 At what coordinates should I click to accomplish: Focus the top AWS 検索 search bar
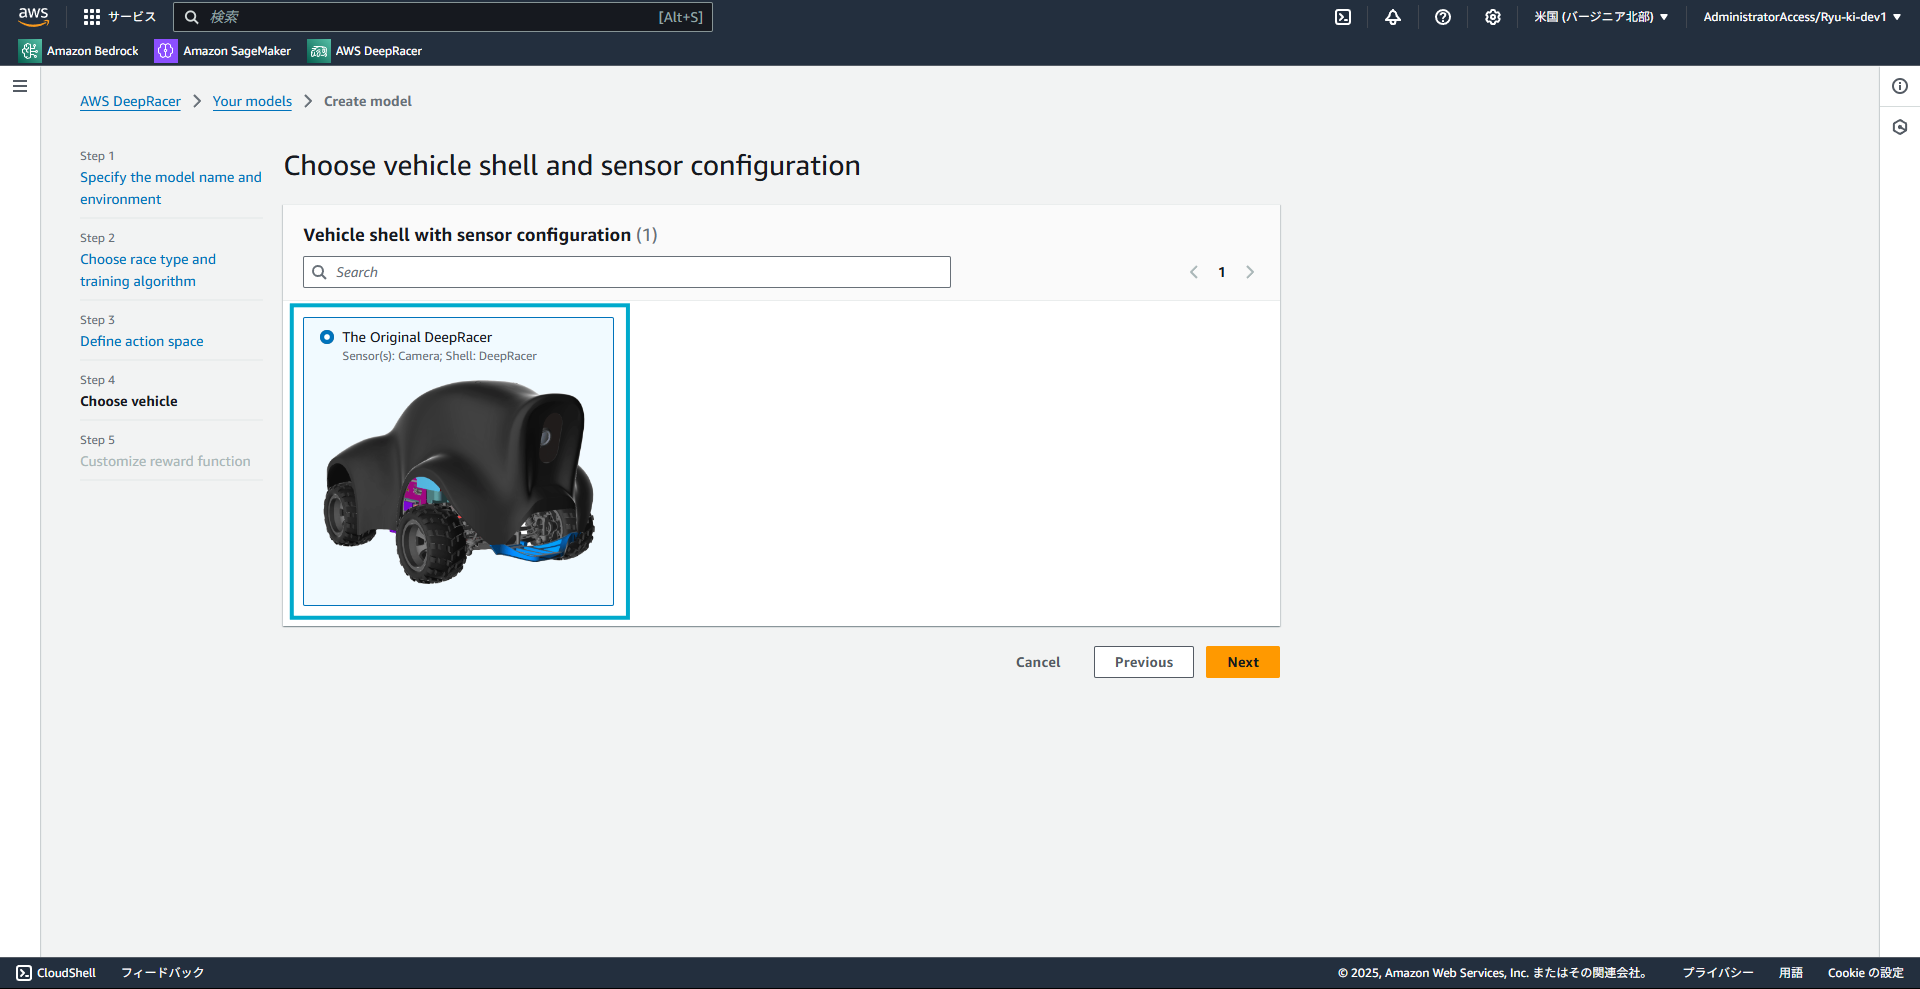point(443,17)
